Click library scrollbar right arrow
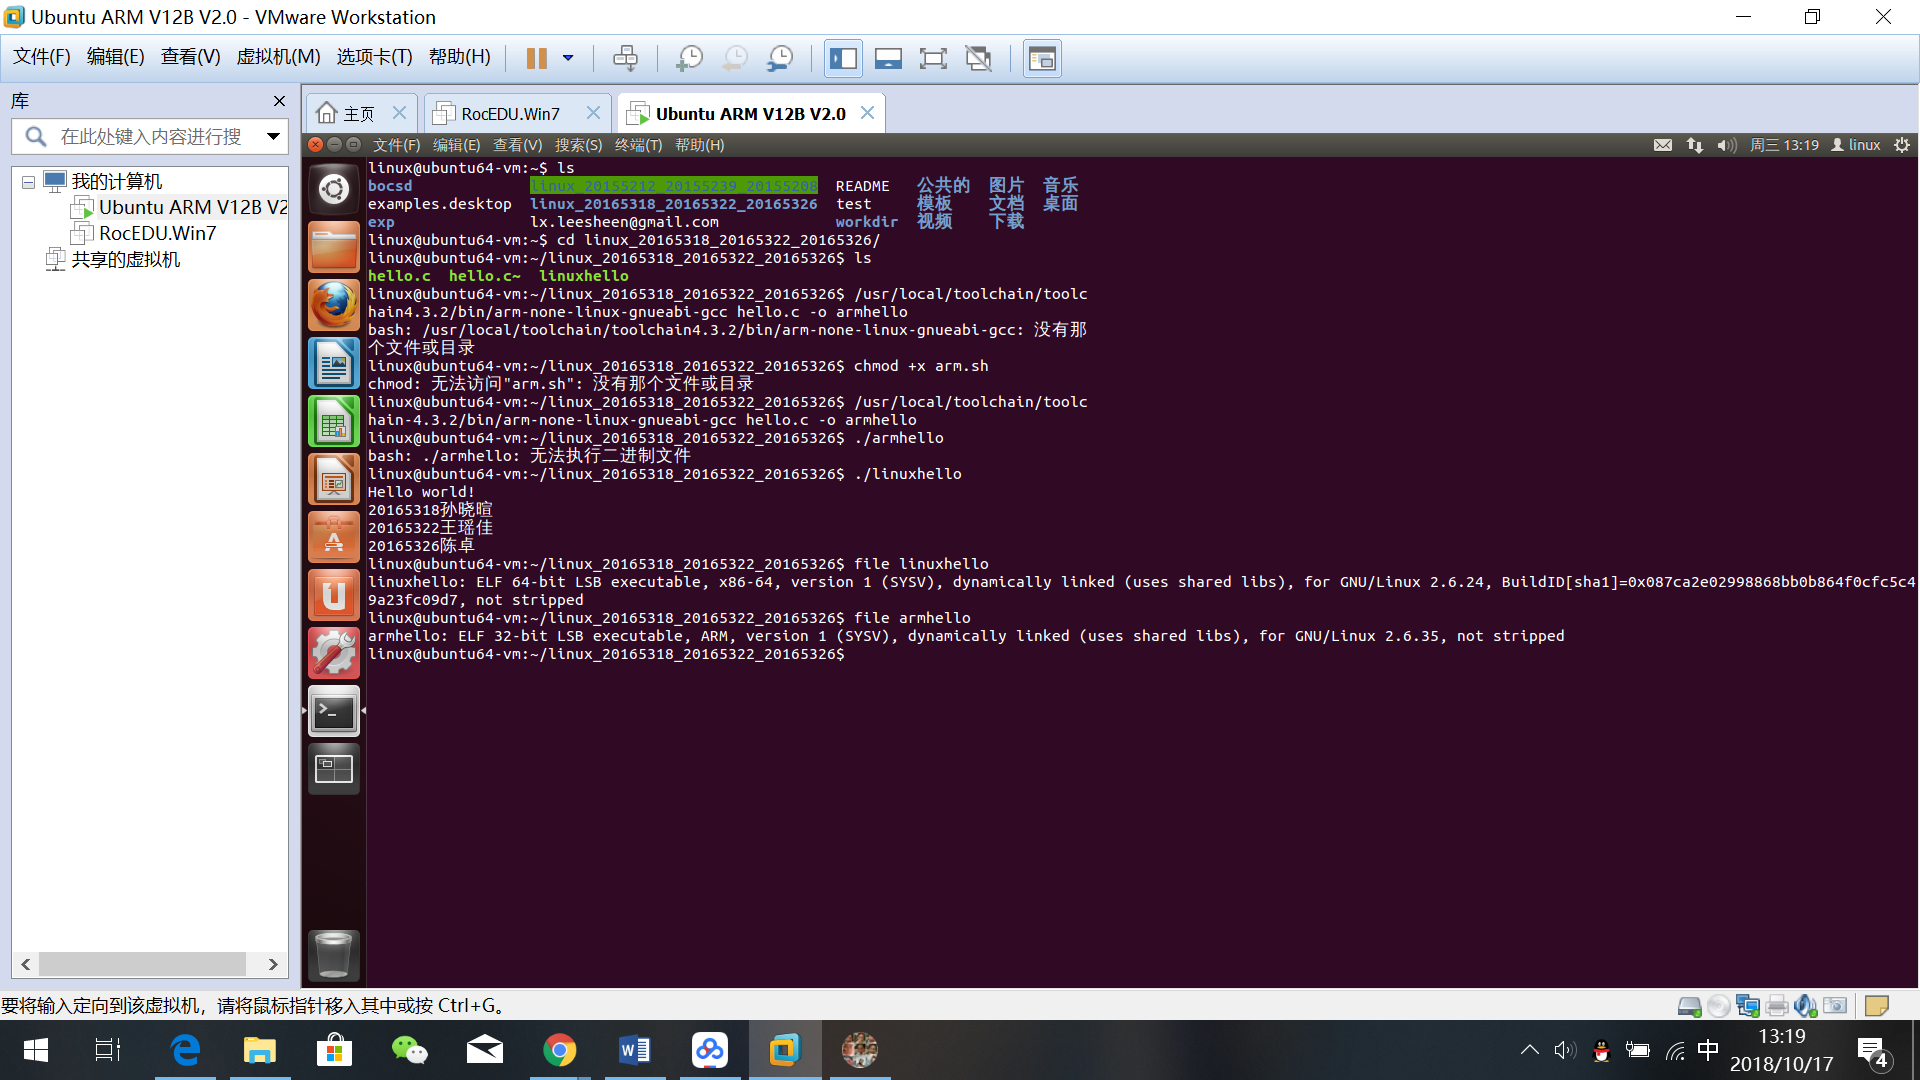The image size is (1920, 1080). point(273,964)
